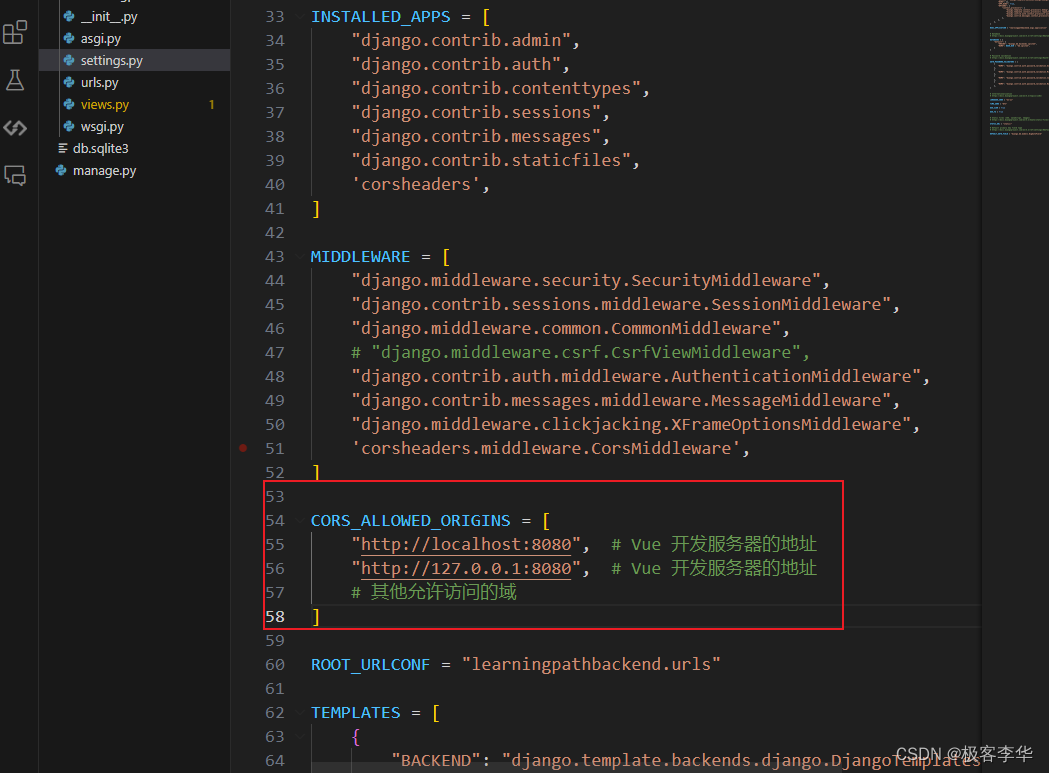Click the CorsMiddleware string on line 51

click(x=545, y=448)
